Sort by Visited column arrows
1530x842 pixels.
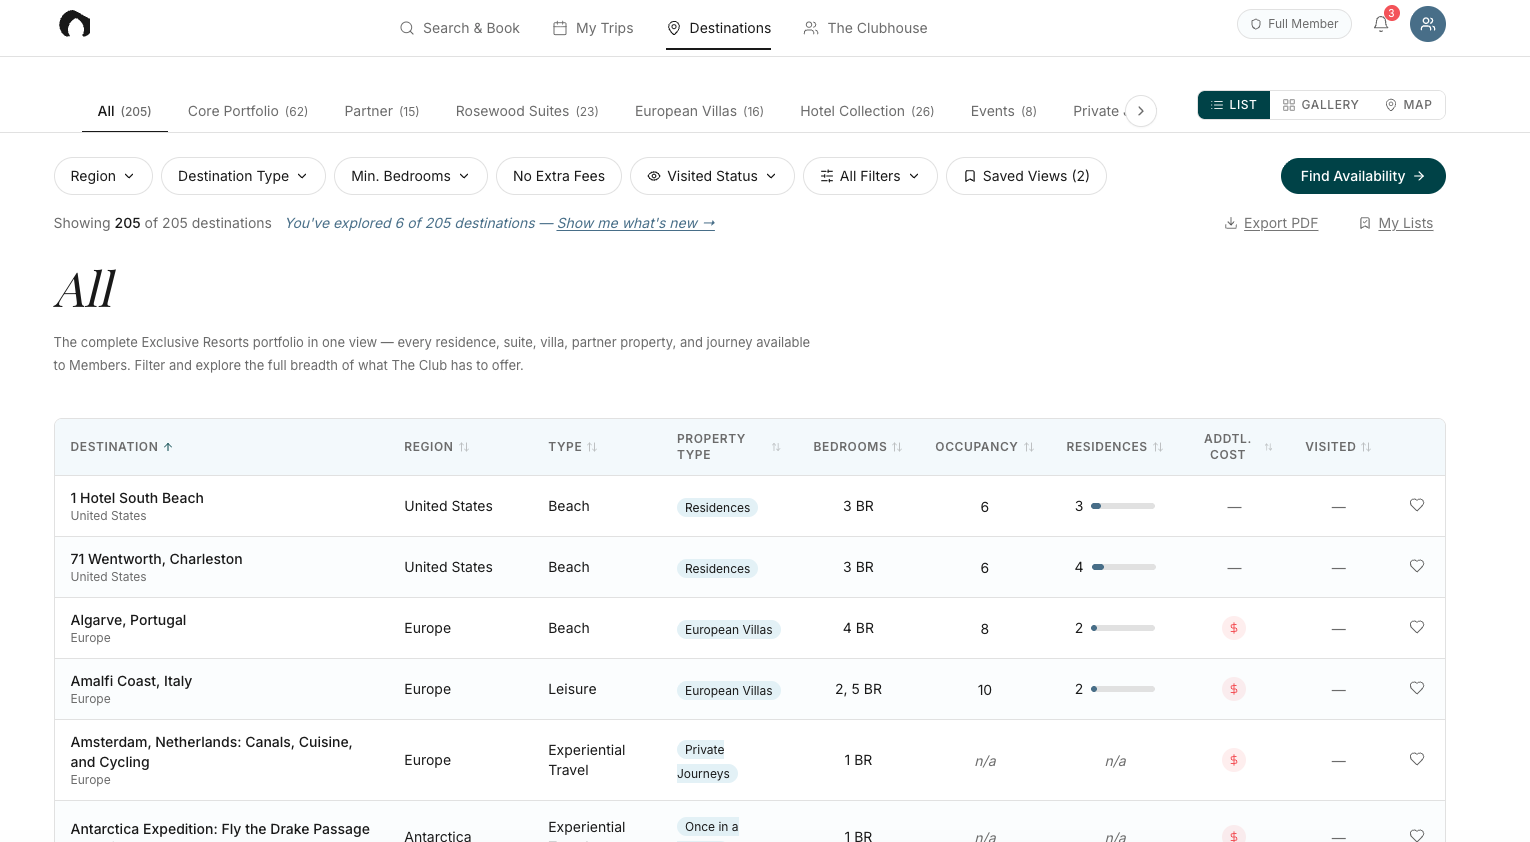click(x=1366, y=447)
